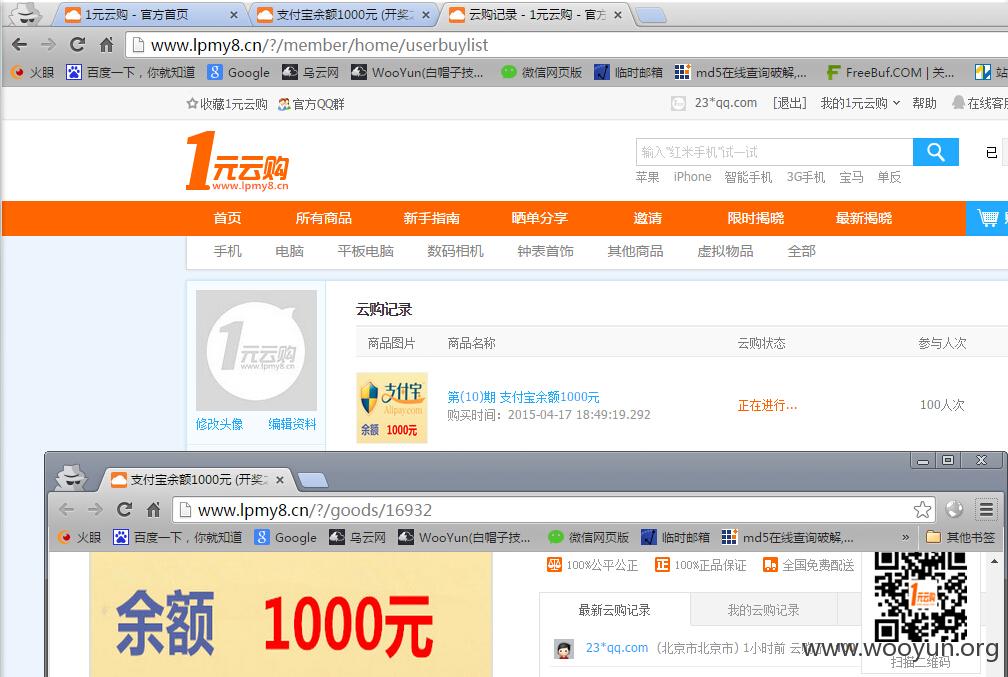The height and width of the screenshot is (677, 1008).
Task: Click the 支付宝 余额1000元 product thumbnail
Action: tap(392, 408)
